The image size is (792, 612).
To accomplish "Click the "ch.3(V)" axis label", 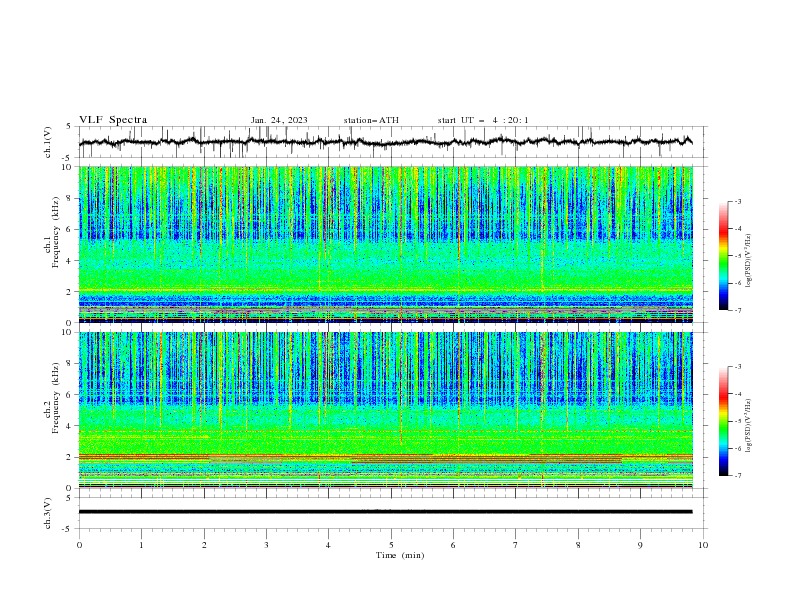I will [48, 513].
